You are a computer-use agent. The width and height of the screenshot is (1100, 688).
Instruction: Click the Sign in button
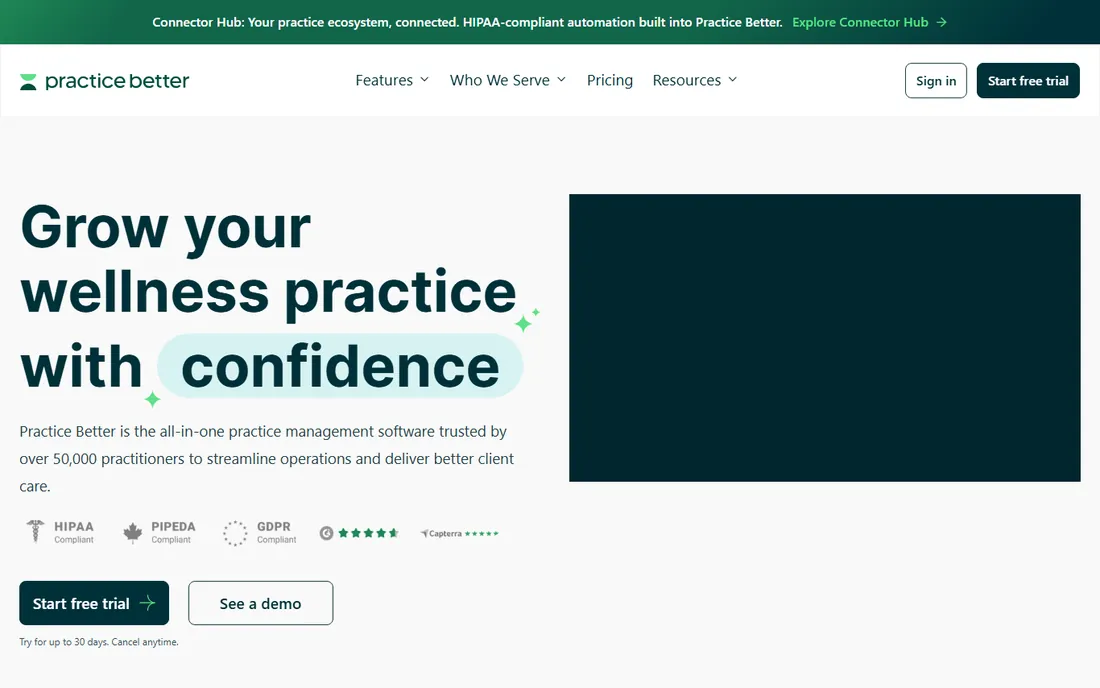tap(936, 81)
